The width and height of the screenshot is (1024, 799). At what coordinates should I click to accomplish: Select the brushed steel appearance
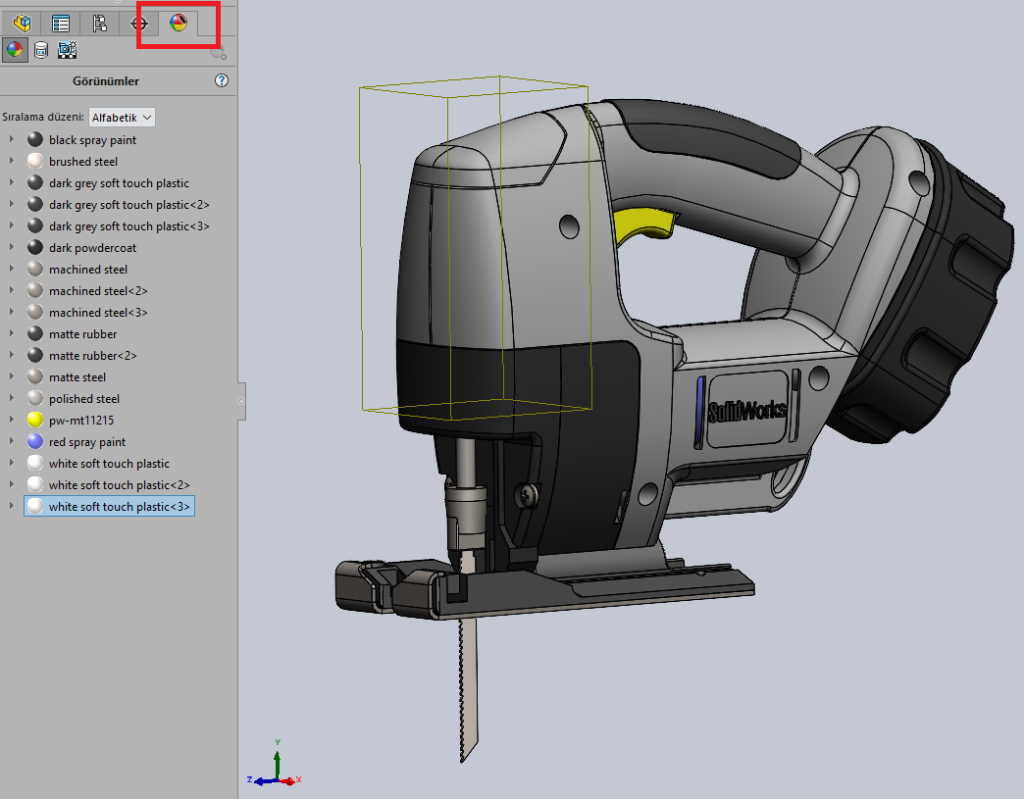(83, 162)
